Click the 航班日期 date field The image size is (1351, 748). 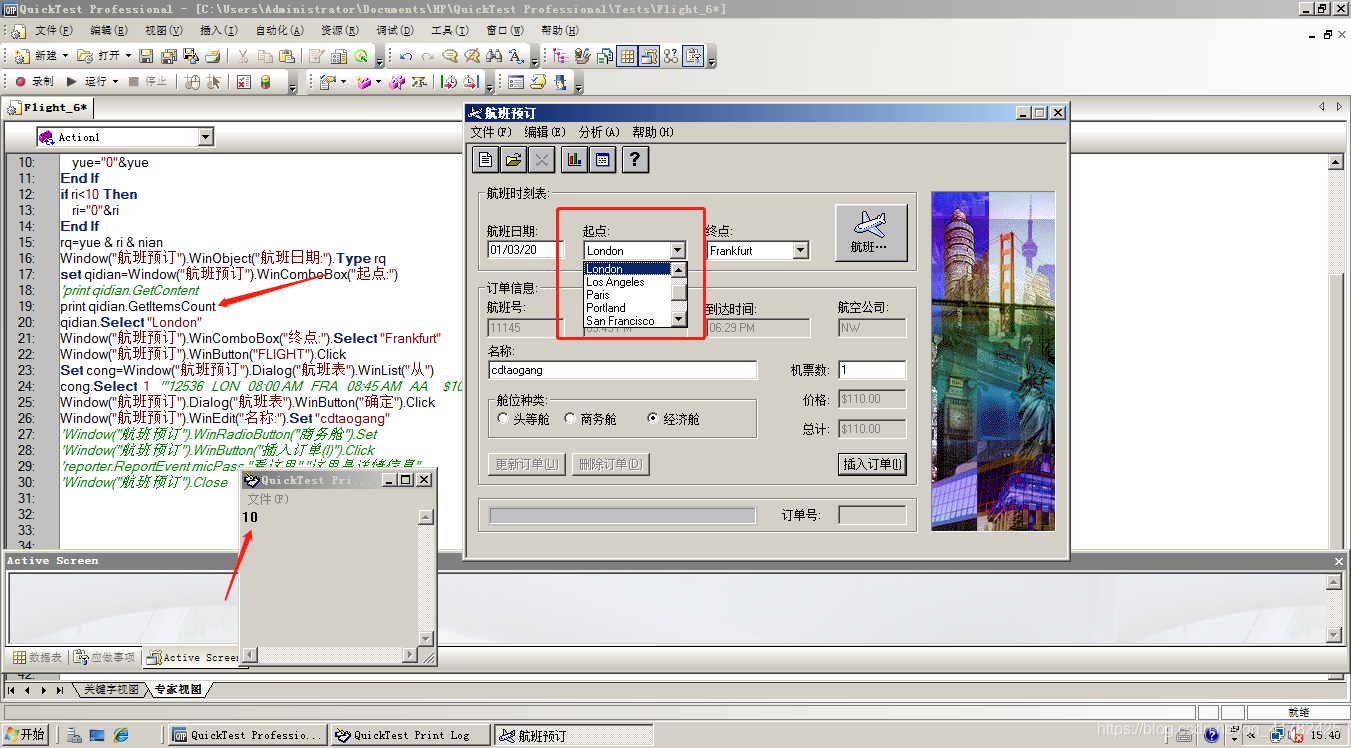tap(526, 251)
